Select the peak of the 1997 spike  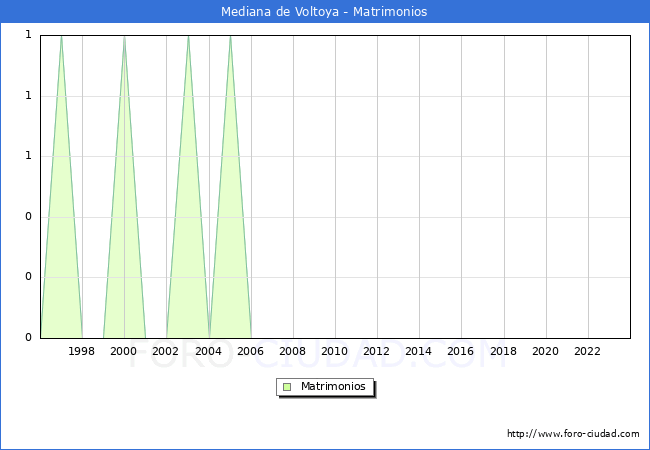(x=61, y=36)
